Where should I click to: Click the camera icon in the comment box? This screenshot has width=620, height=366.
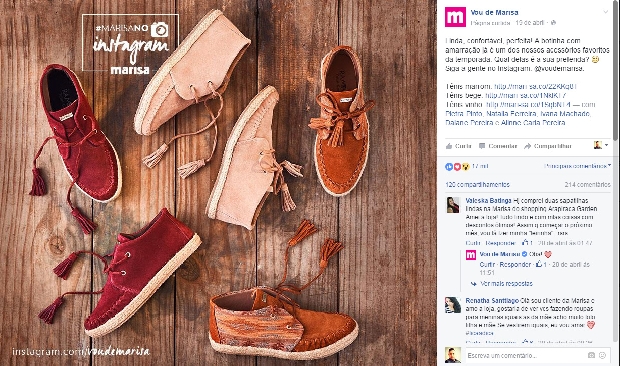(x=591, y=355)
